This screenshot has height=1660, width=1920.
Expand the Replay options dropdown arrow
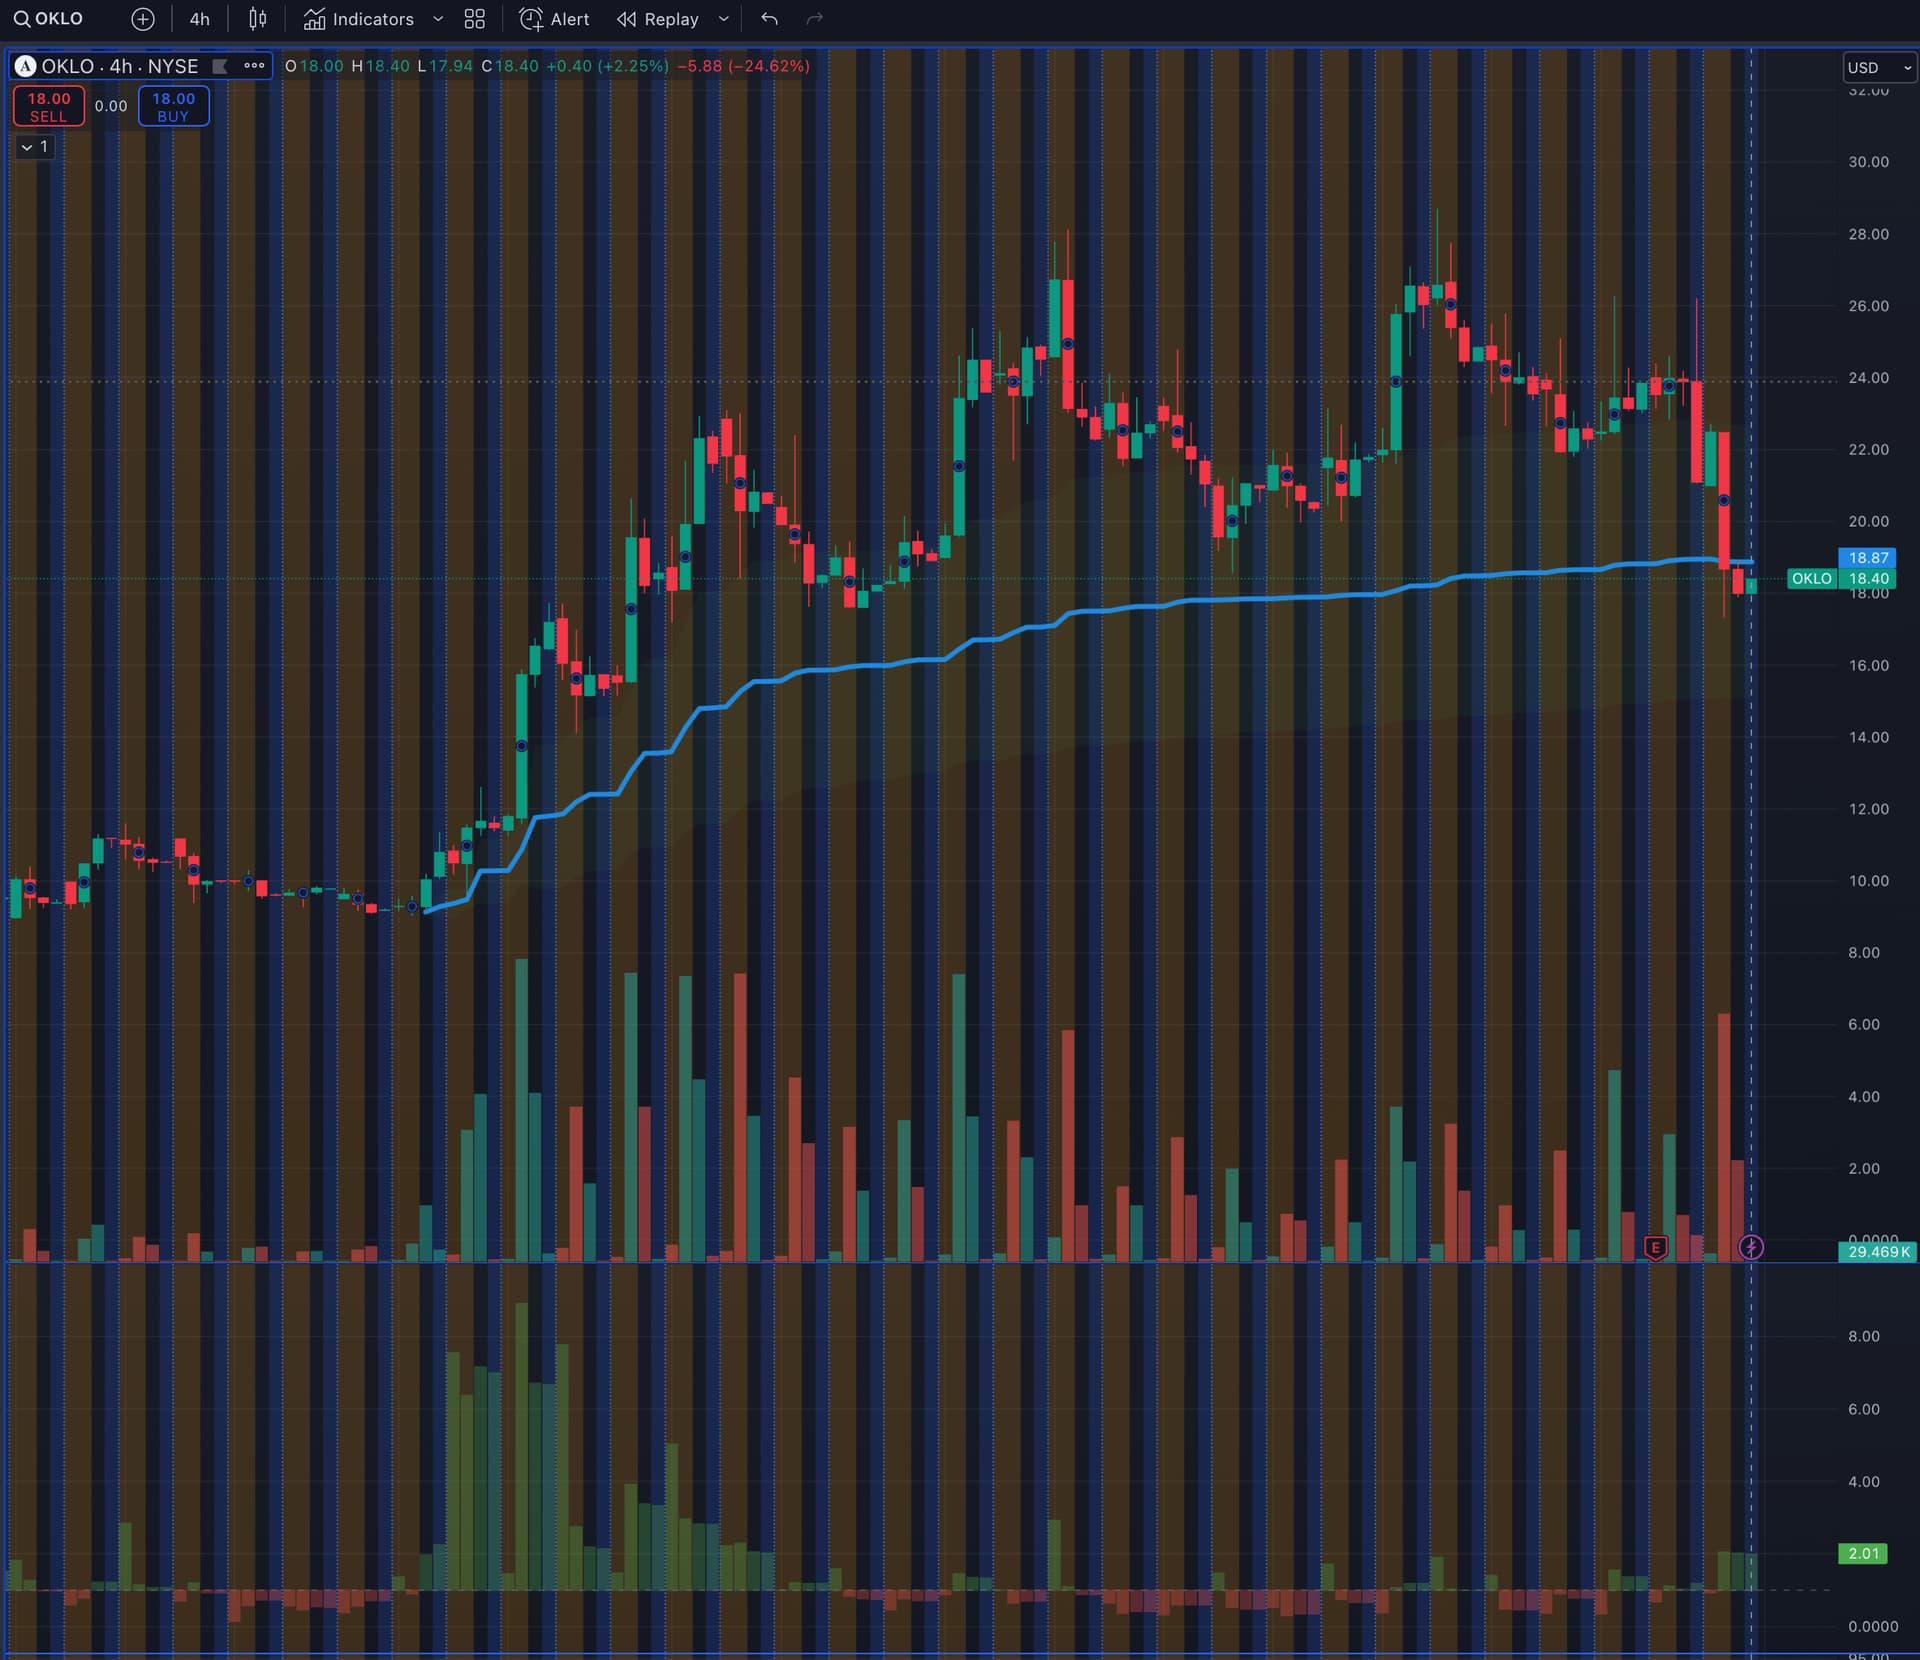(x=724, y=19)
